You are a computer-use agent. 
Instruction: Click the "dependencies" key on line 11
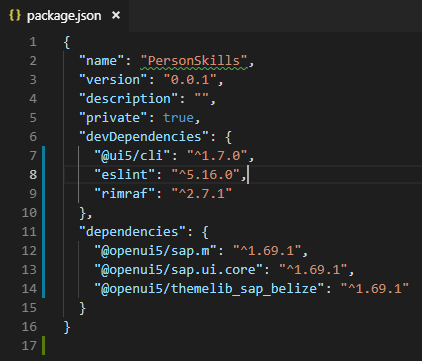tap(132, 232)
